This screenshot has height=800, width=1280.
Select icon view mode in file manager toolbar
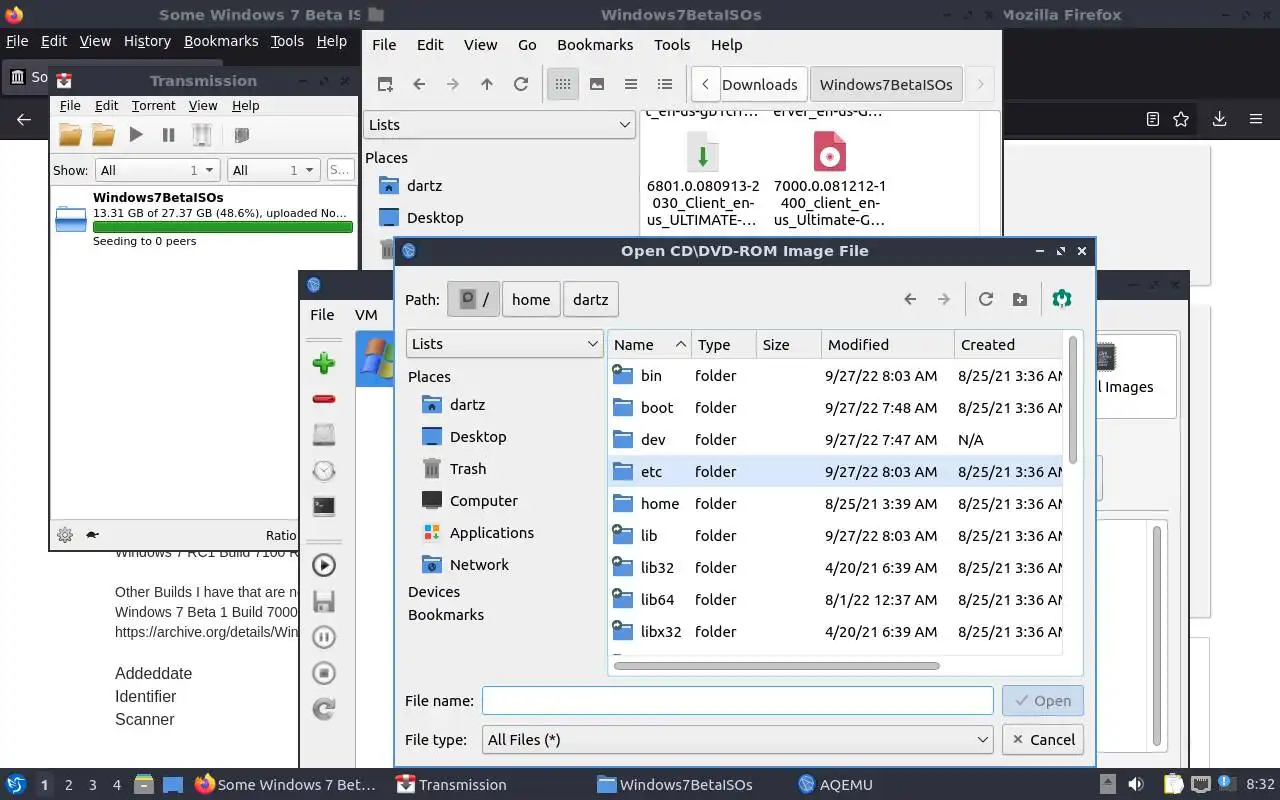click(563, 84)
